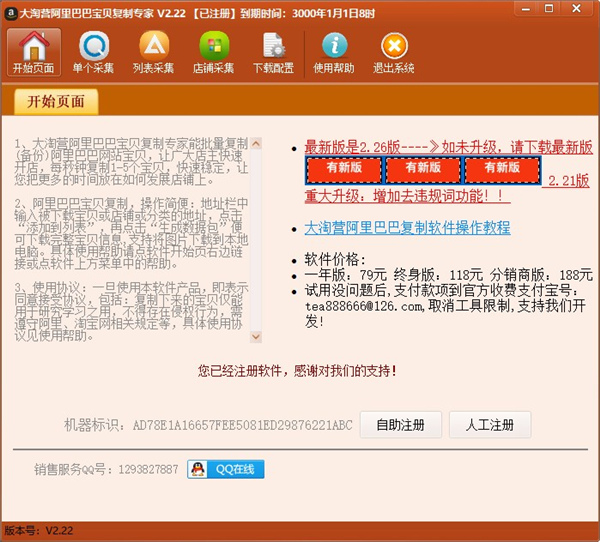This screenshot has height=542, width=600.
Task: Click the 软件价格 heading text
Action: point(335,260)
